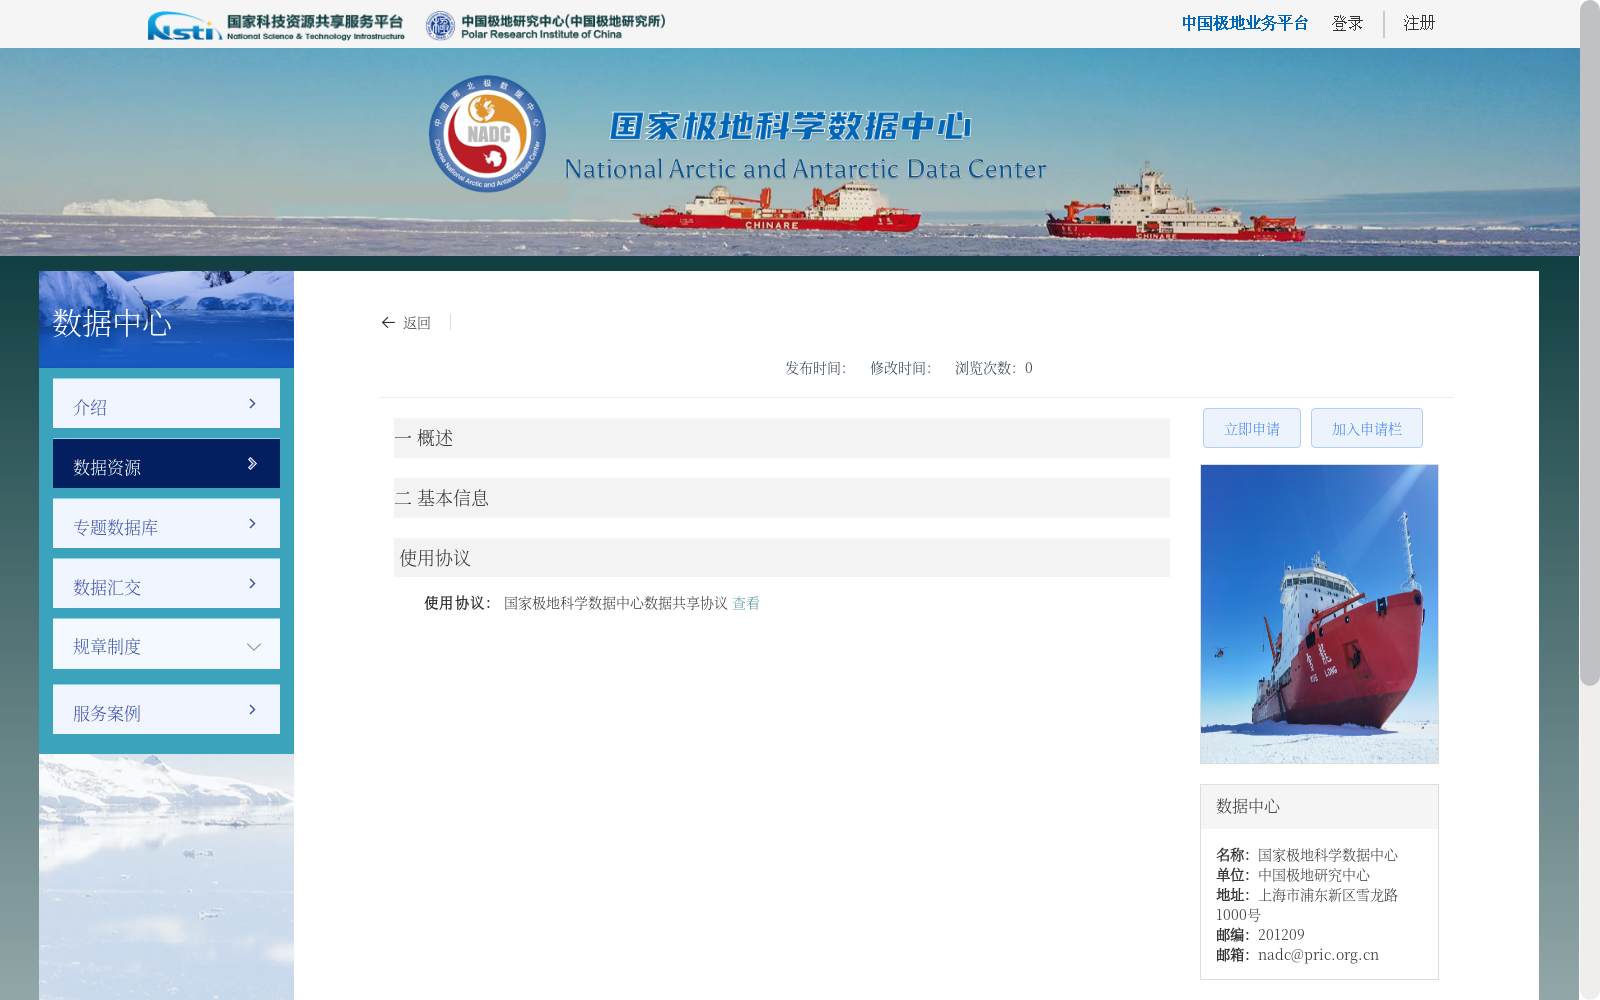The height and width of the screenshot is (1000, 1600).
Task: Click the 国家极地科学数据中心数据共享协议 text
Action: 616,603
